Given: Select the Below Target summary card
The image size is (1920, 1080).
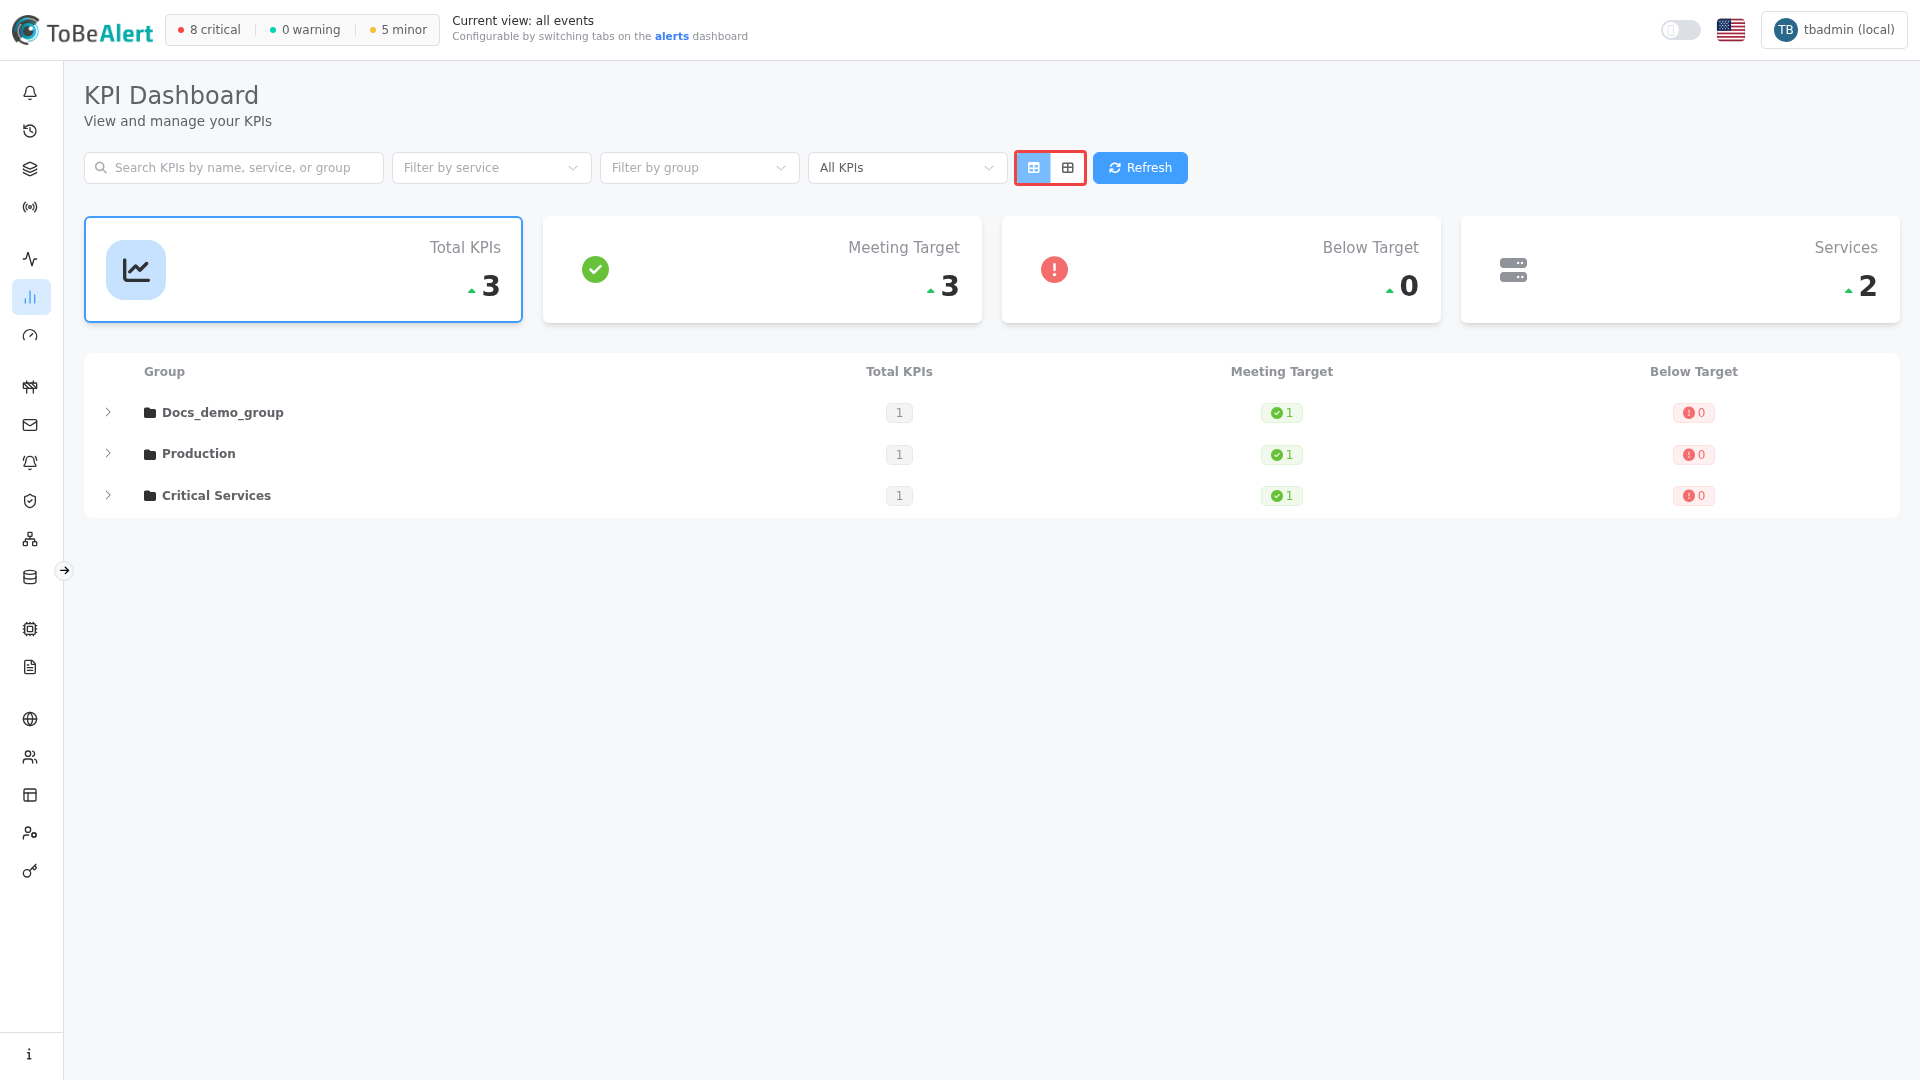Looking at the screenshot, I should (1221, 270).
